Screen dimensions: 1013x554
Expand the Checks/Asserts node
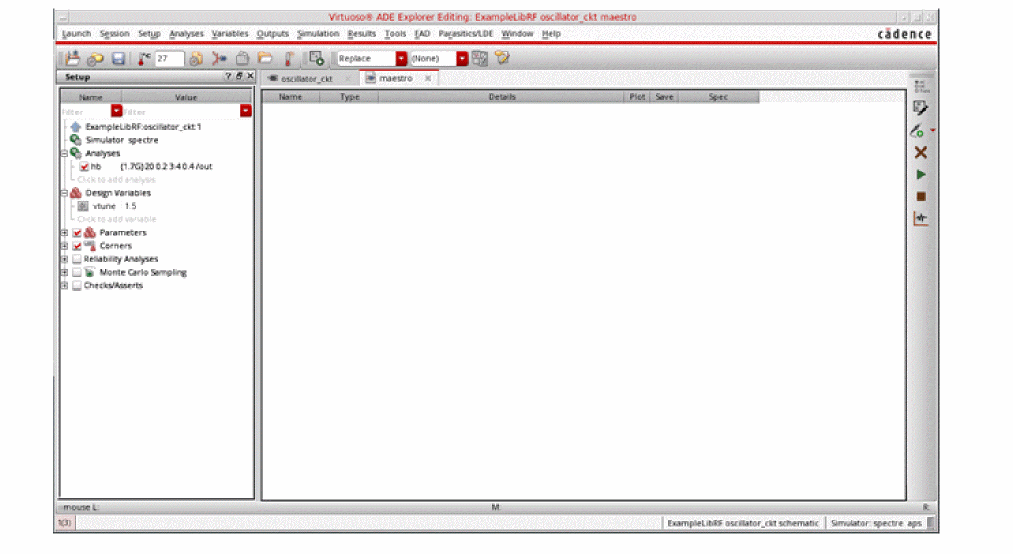coord(65,285)
